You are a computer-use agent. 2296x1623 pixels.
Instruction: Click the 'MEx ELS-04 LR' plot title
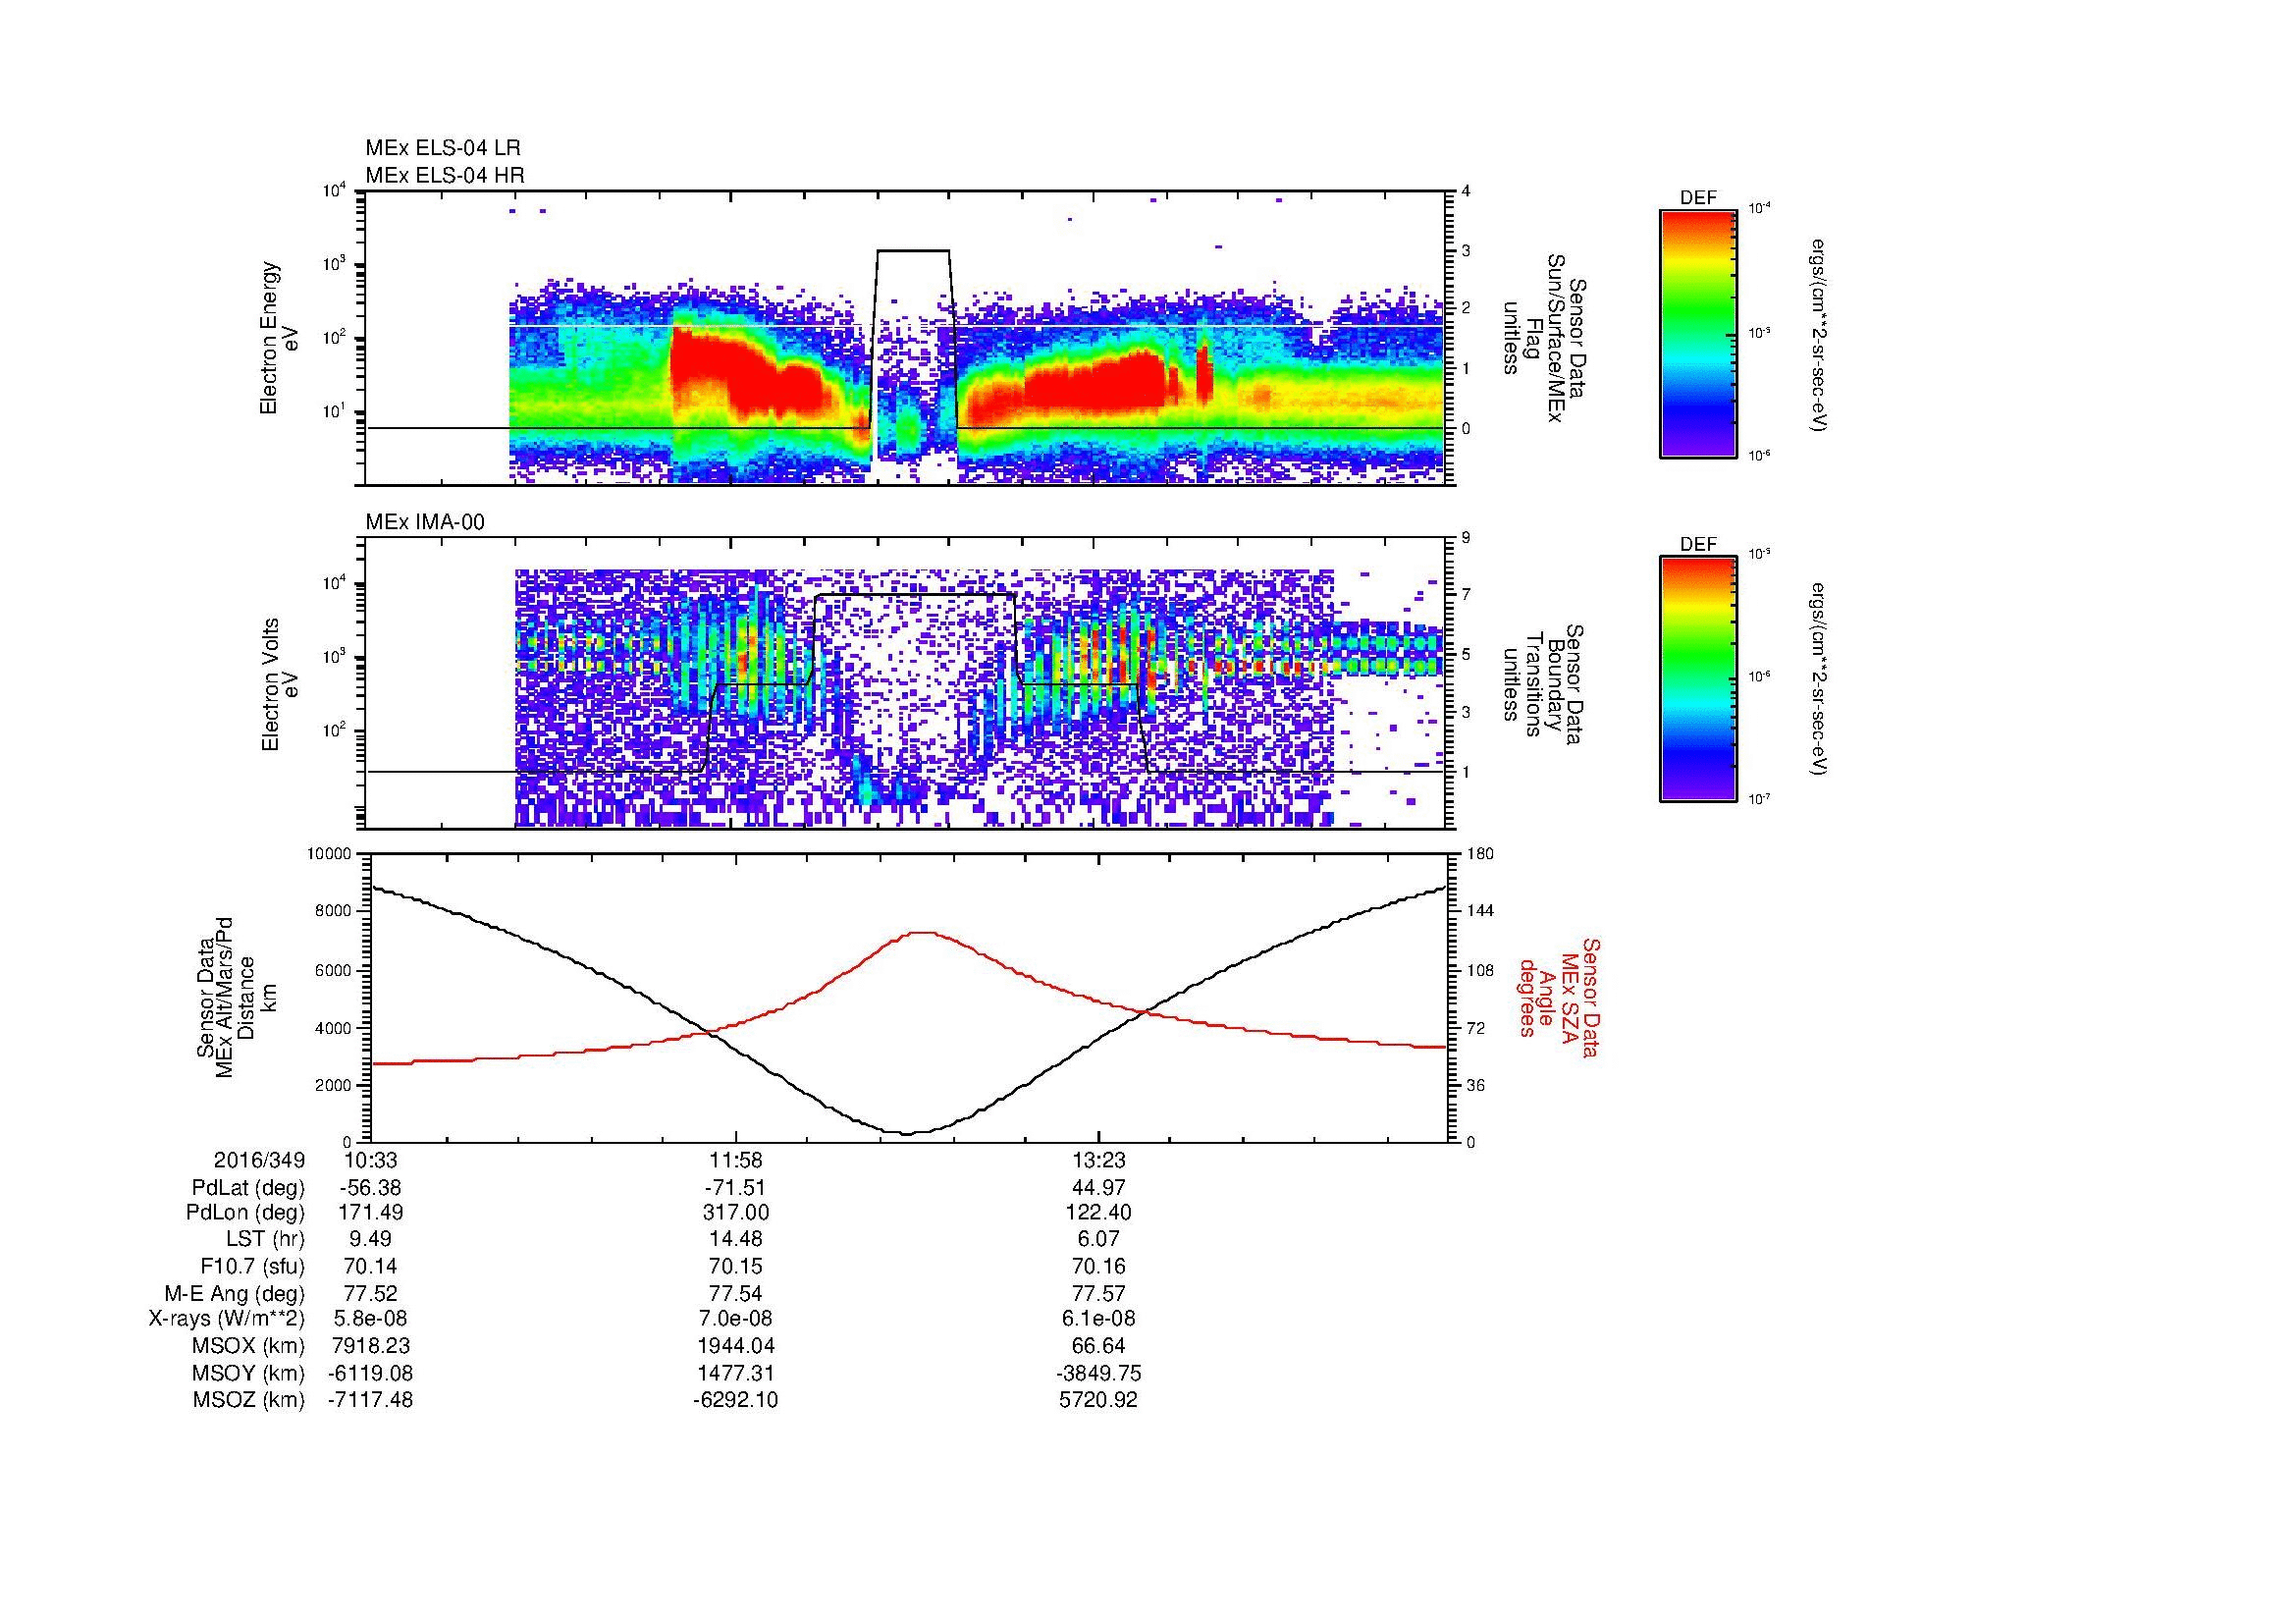(x=443, y=148)
